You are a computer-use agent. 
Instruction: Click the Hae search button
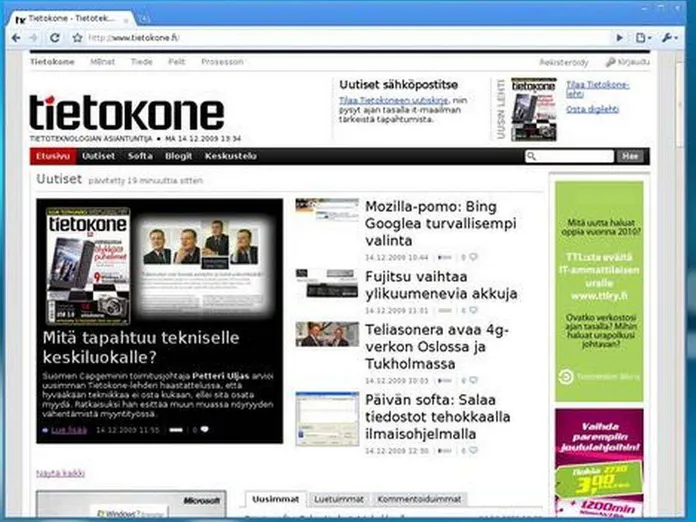[x=630, y=156]
